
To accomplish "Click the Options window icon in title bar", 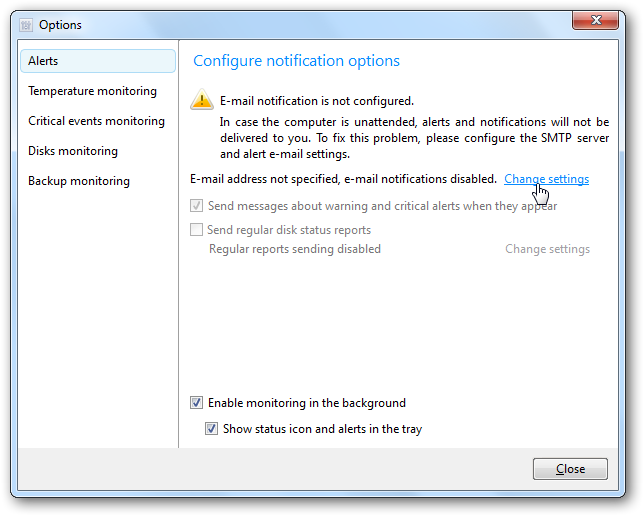I will tap(26, 25).
